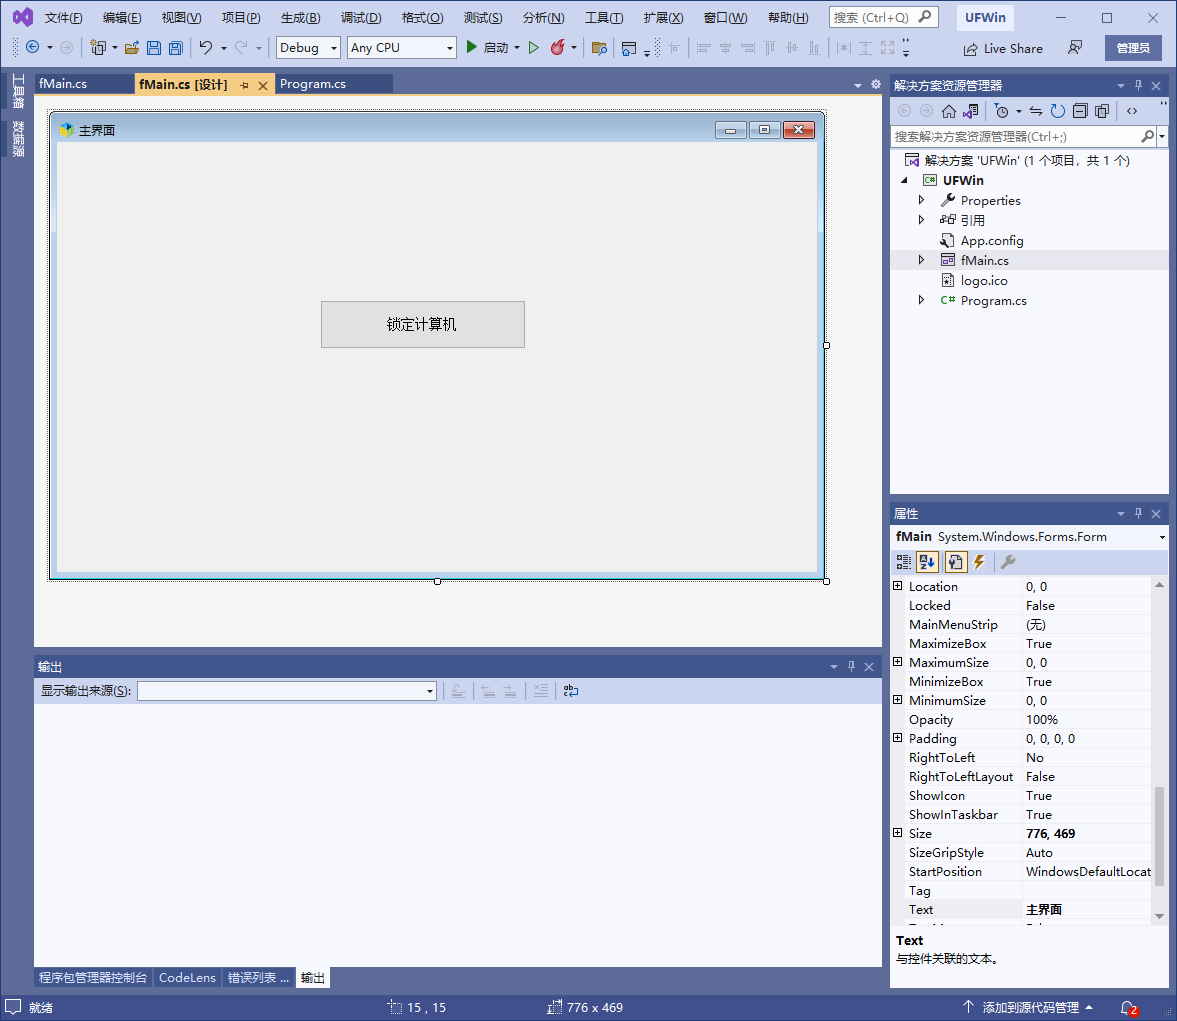Open the 工具箱 side tab
The width and height of the screenshot is (1177, 1021).
tap(17, 92)
